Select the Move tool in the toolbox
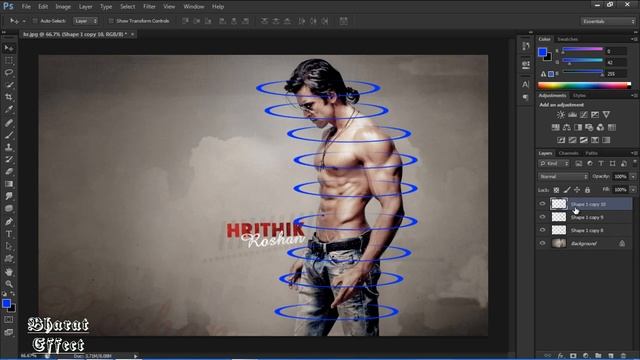Screen dimensions: 640x360 (x=9, y=48)
